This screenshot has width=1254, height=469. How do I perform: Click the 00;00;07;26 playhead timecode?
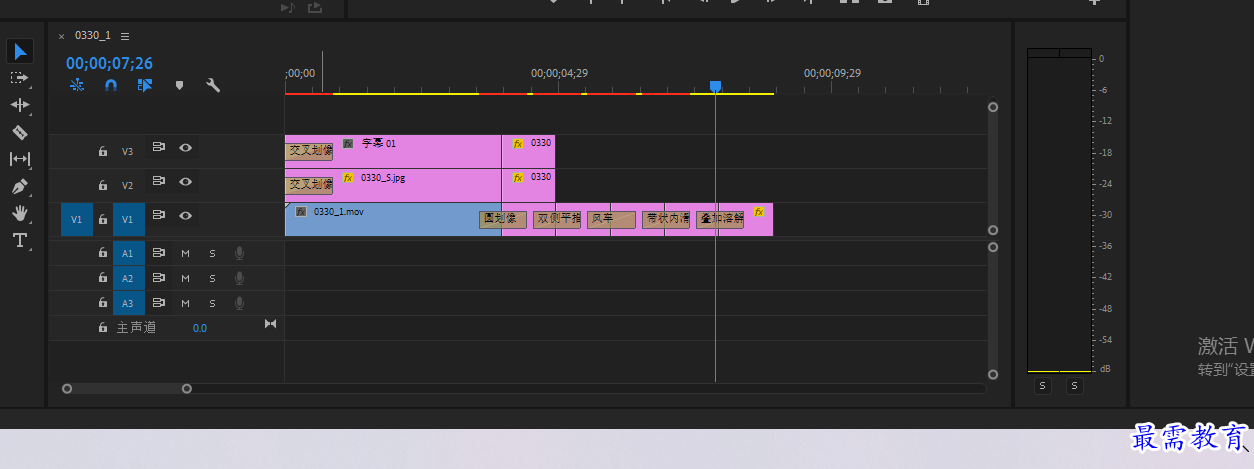pos(109,63)
